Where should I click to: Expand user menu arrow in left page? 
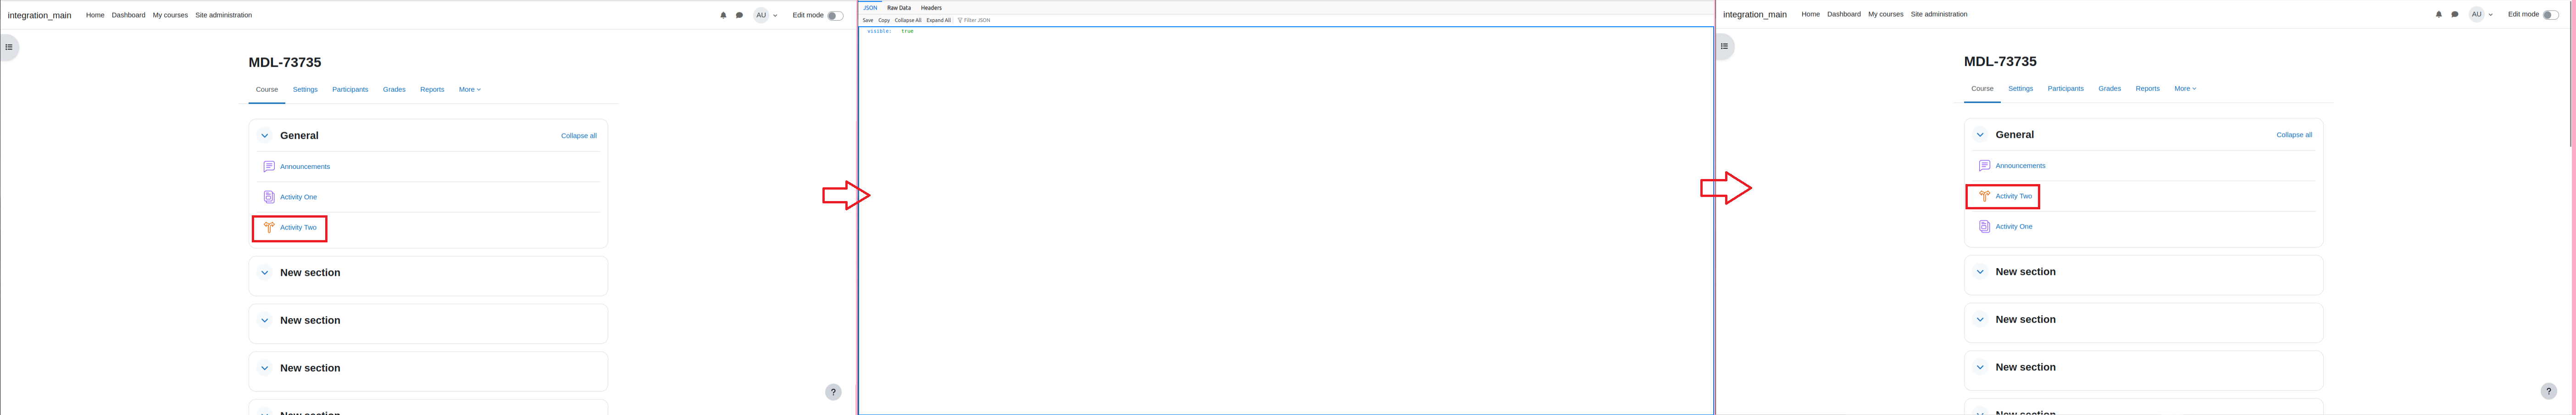[775, 16]
